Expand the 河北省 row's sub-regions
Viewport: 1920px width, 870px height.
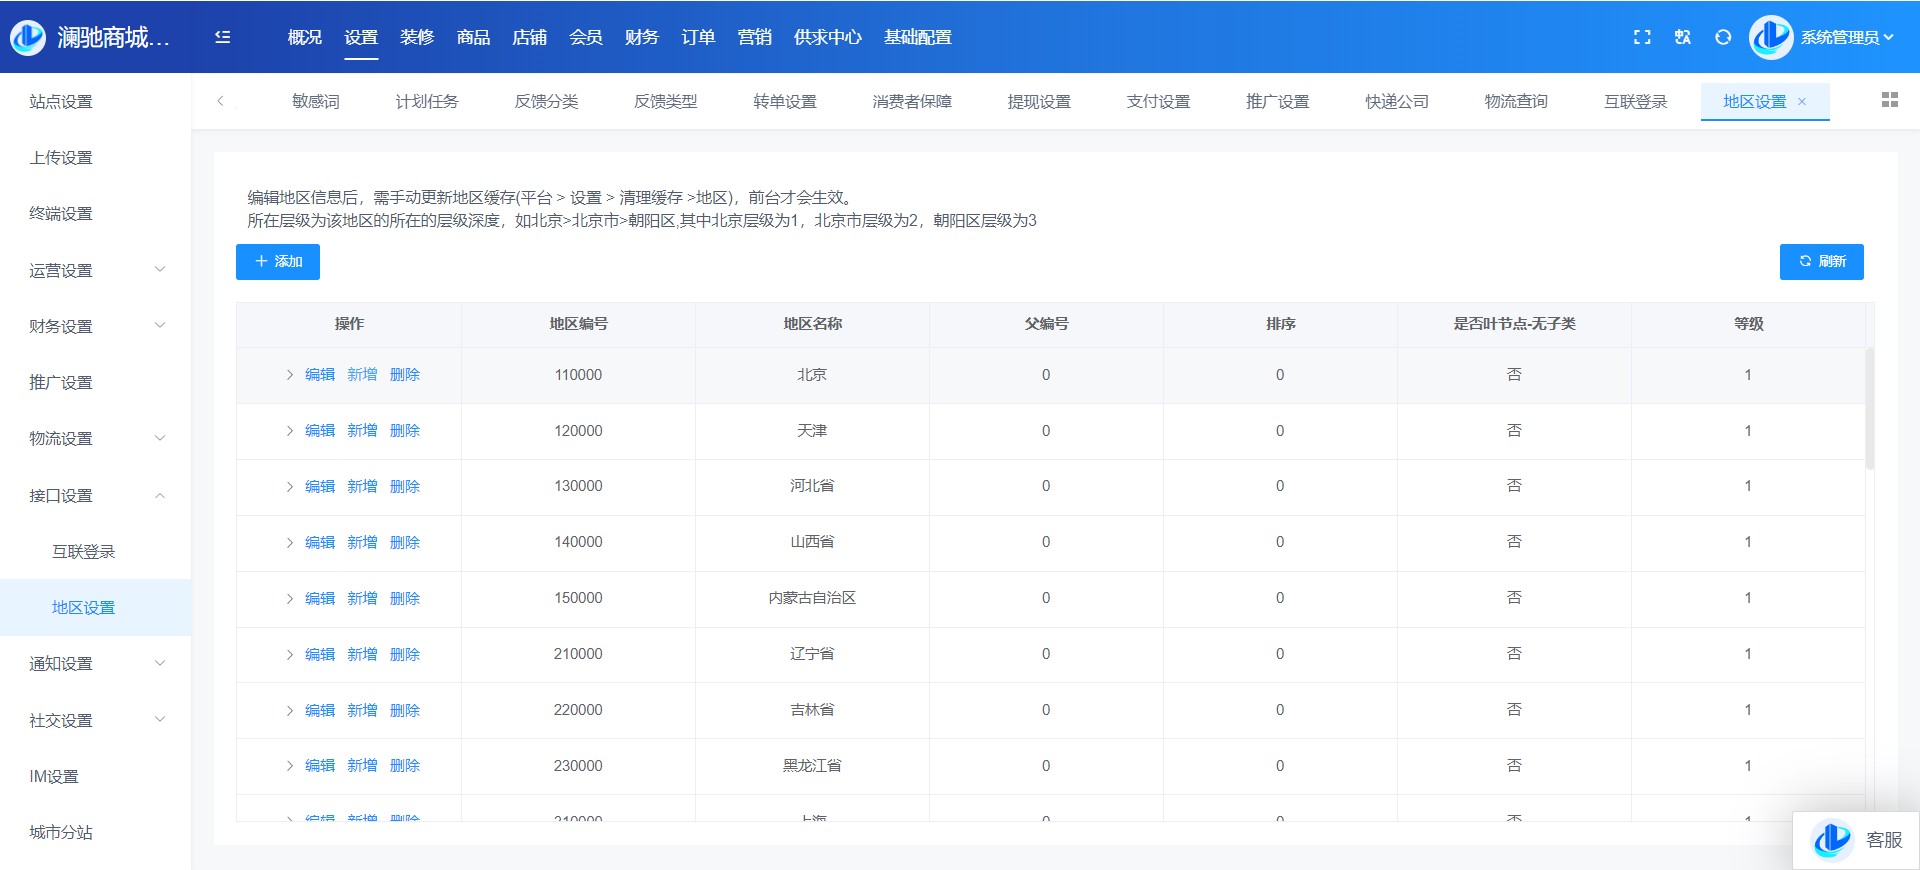click(x=290, y=487)
